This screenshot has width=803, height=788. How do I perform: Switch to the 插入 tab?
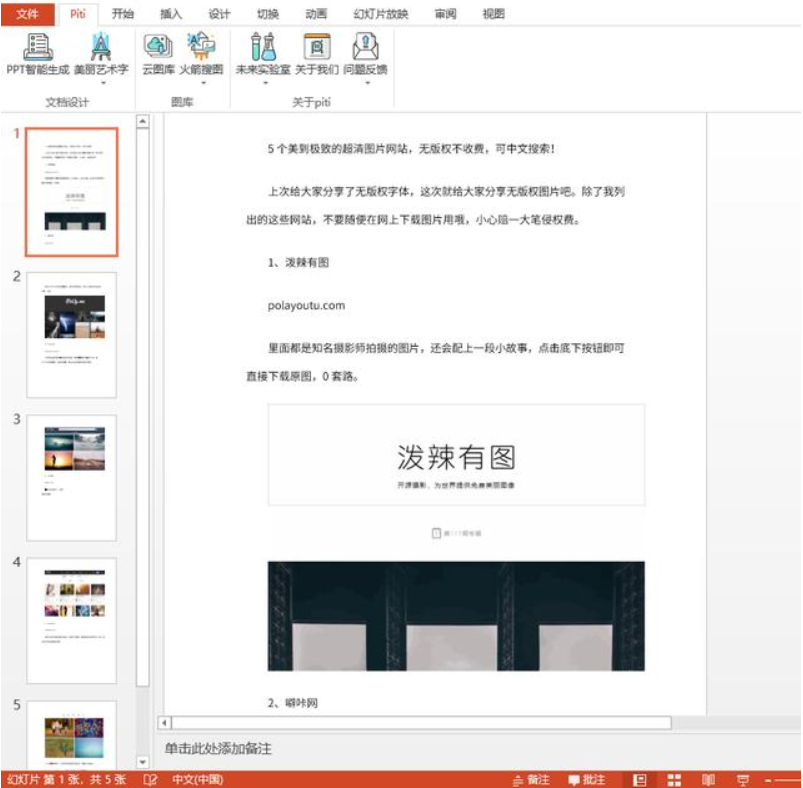point(171,14)
